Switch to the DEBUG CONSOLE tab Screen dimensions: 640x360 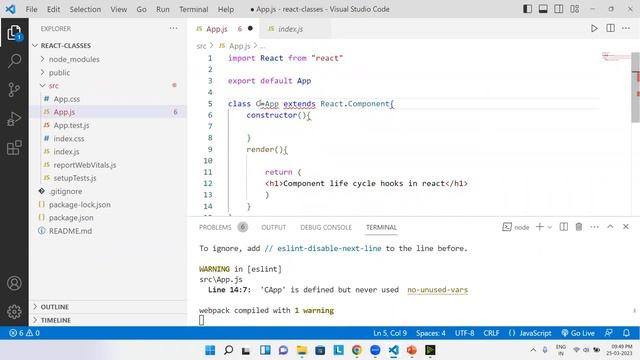[326, 227]
